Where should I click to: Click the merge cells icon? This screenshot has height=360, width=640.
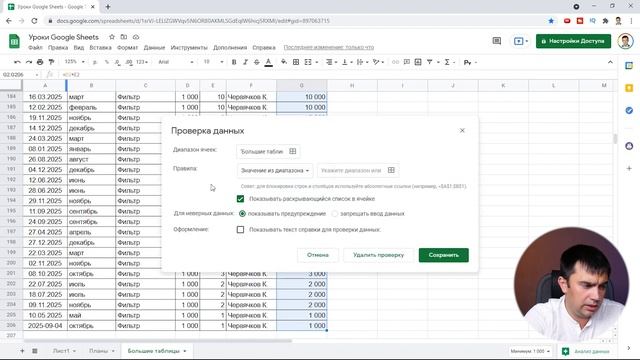click(308, 62)
